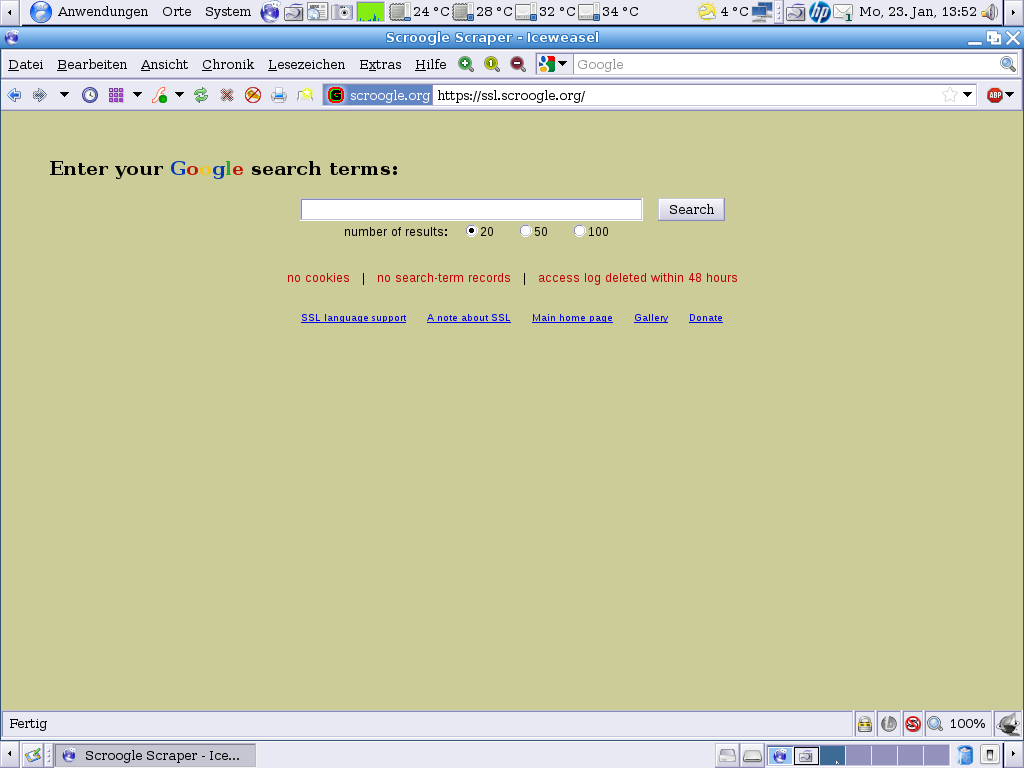The width and height of the screenshot is (1024, 768).
Task: Click the red no-script status bar icon
Action: click(x=913, y=724)
